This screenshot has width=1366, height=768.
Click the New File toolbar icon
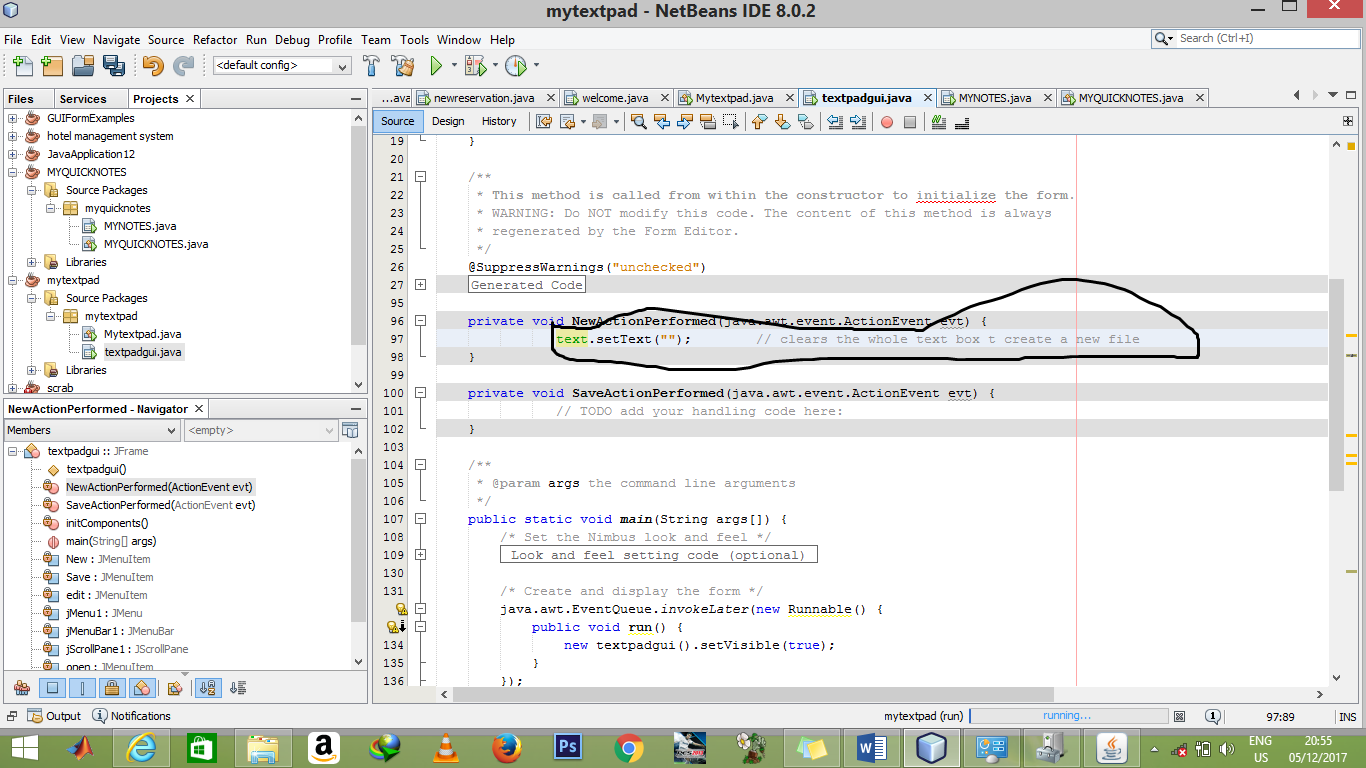[22, 66]
